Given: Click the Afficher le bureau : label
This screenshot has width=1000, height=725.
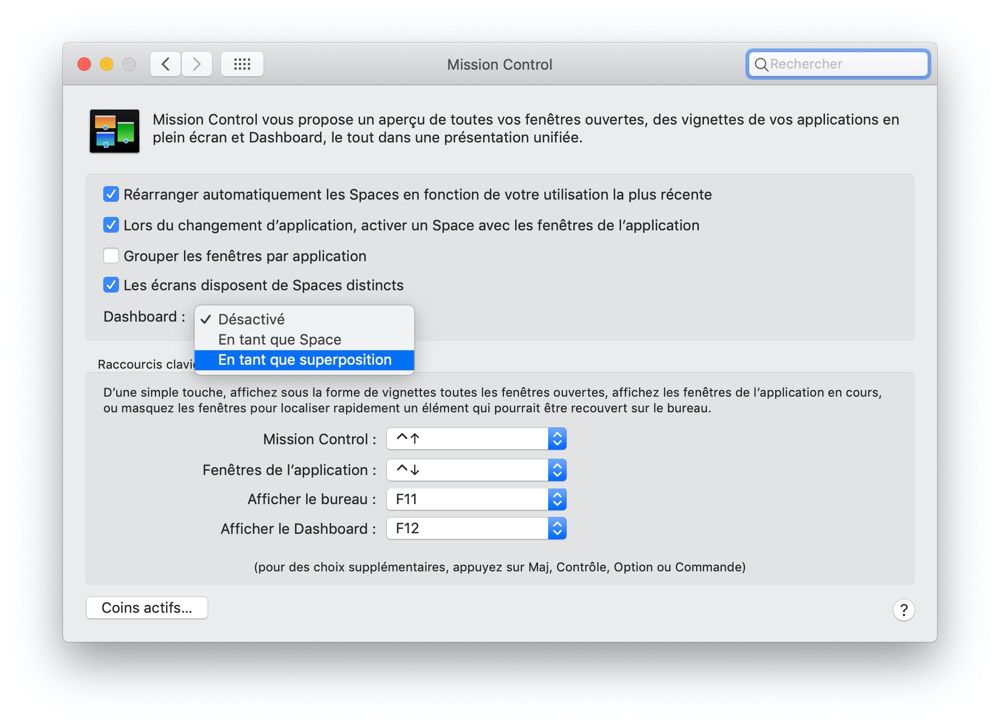Looking at the screenshot, I should click(311, 499).
